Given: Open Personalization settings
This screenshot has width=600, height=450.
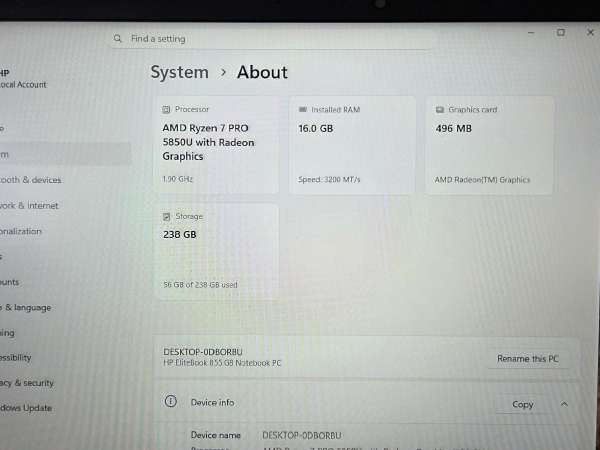Looking at the screenshot, I should click(21, 231).
